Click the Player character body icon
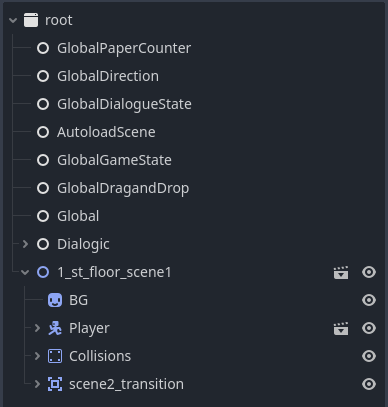The image size is (388, 407). tap(55, 328)
